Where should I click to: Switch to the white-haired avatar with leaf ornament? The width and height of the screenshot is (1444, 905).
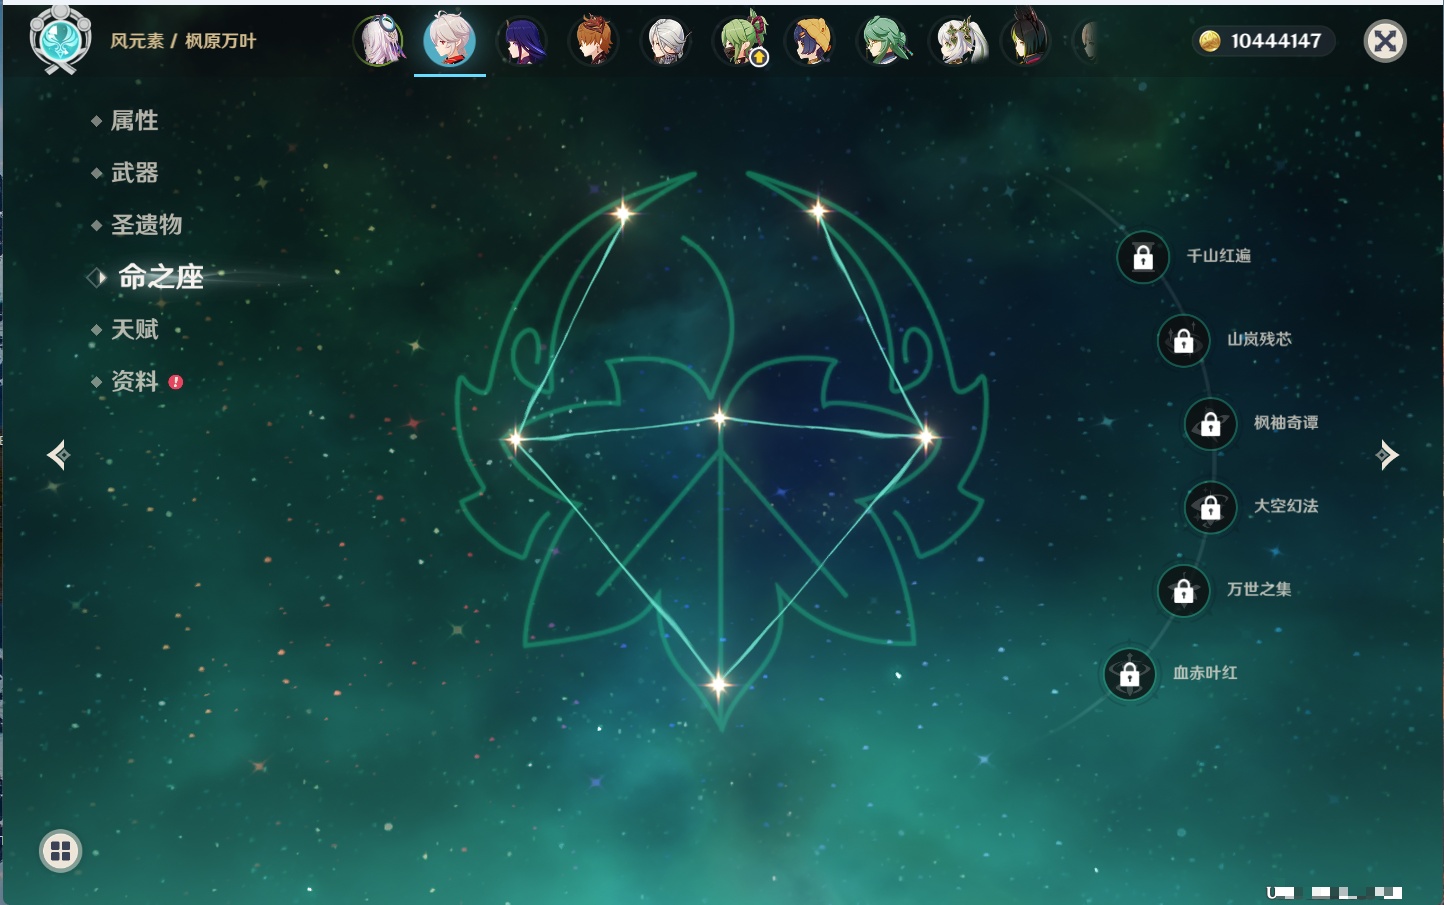(958, 42)
